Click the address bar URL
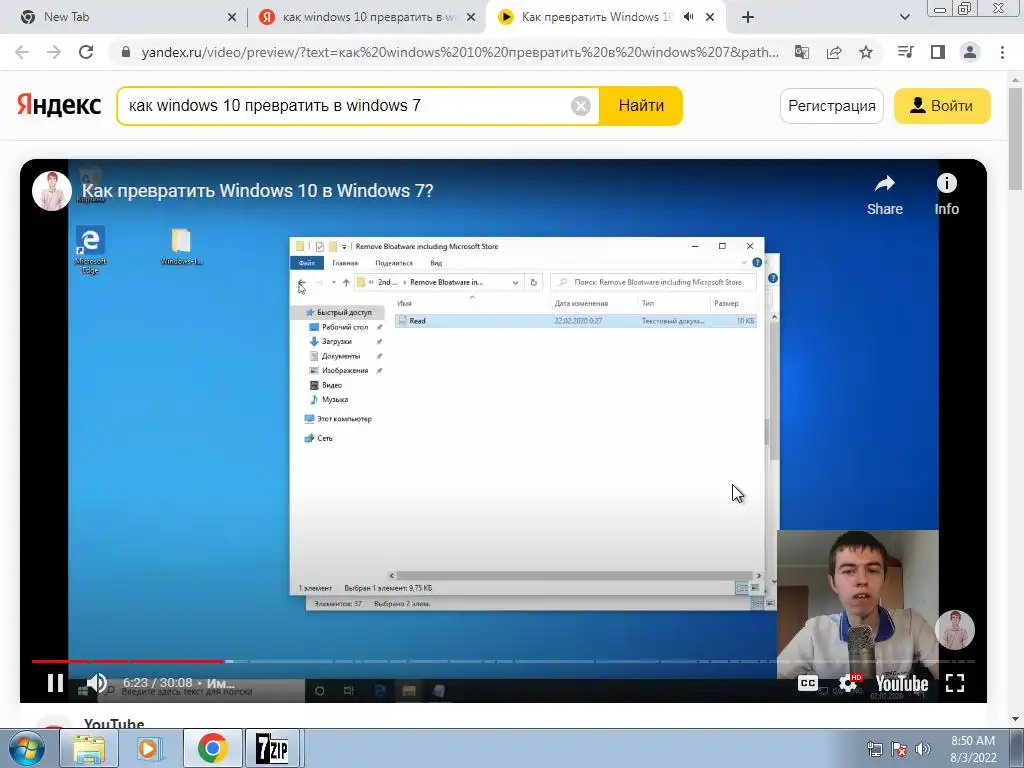Screen dimensions: 1024x768 coord(460,52)
